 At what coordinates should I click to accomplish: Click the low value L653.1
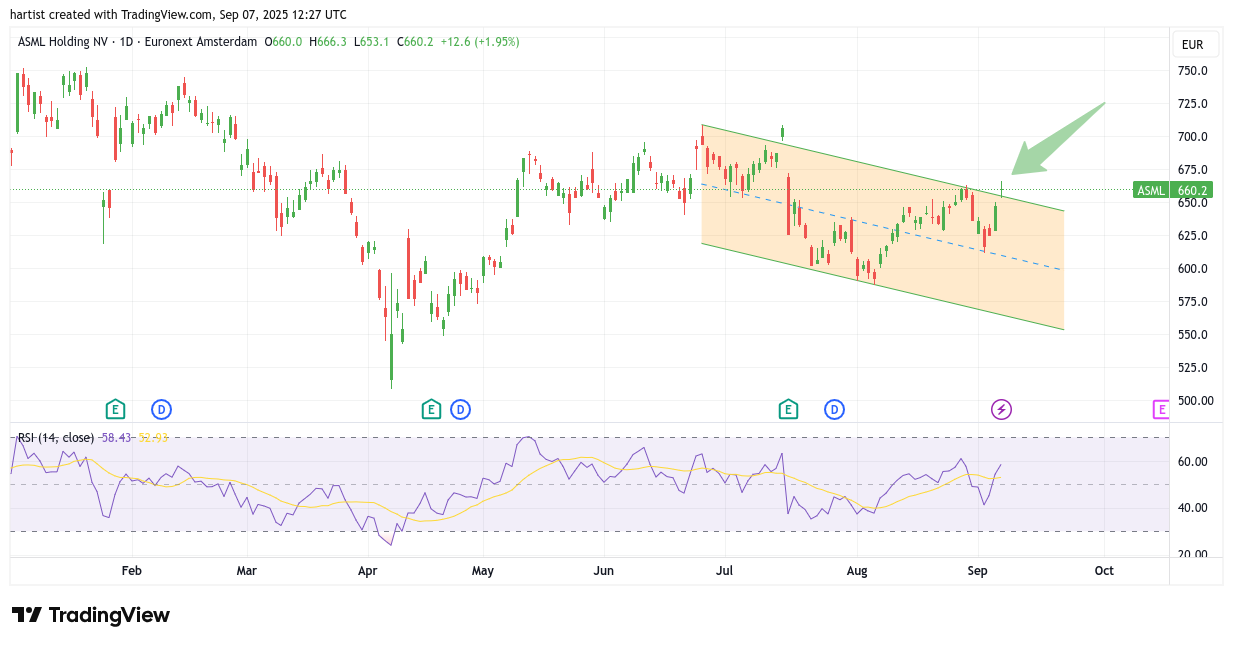(372, 42)
